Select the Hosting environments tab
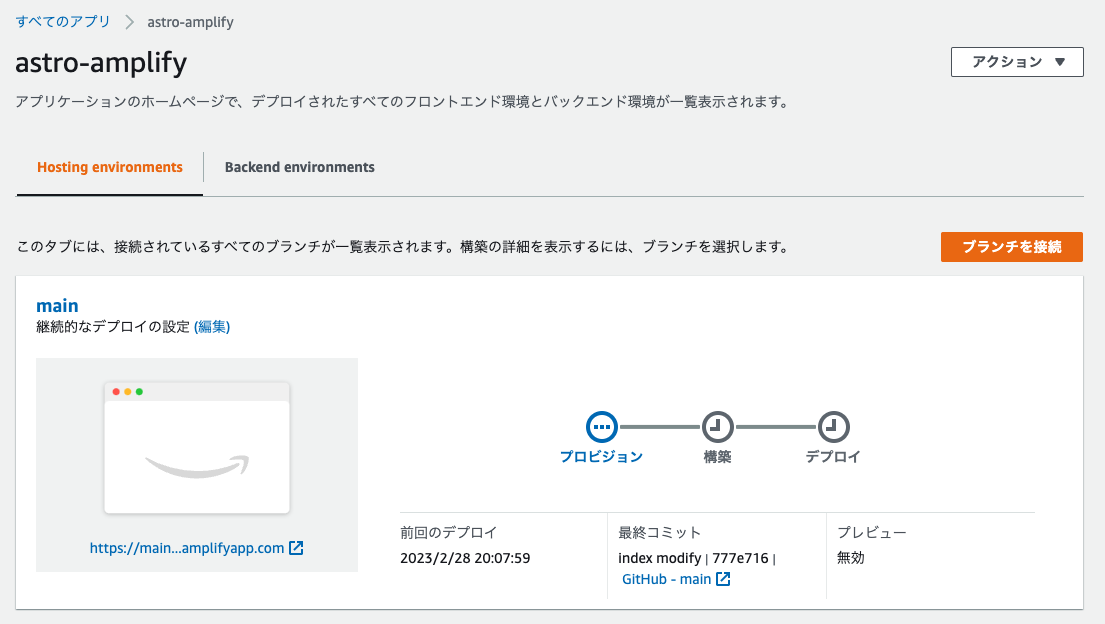Viewport: 1105px width, 624px height. [109, 167]
